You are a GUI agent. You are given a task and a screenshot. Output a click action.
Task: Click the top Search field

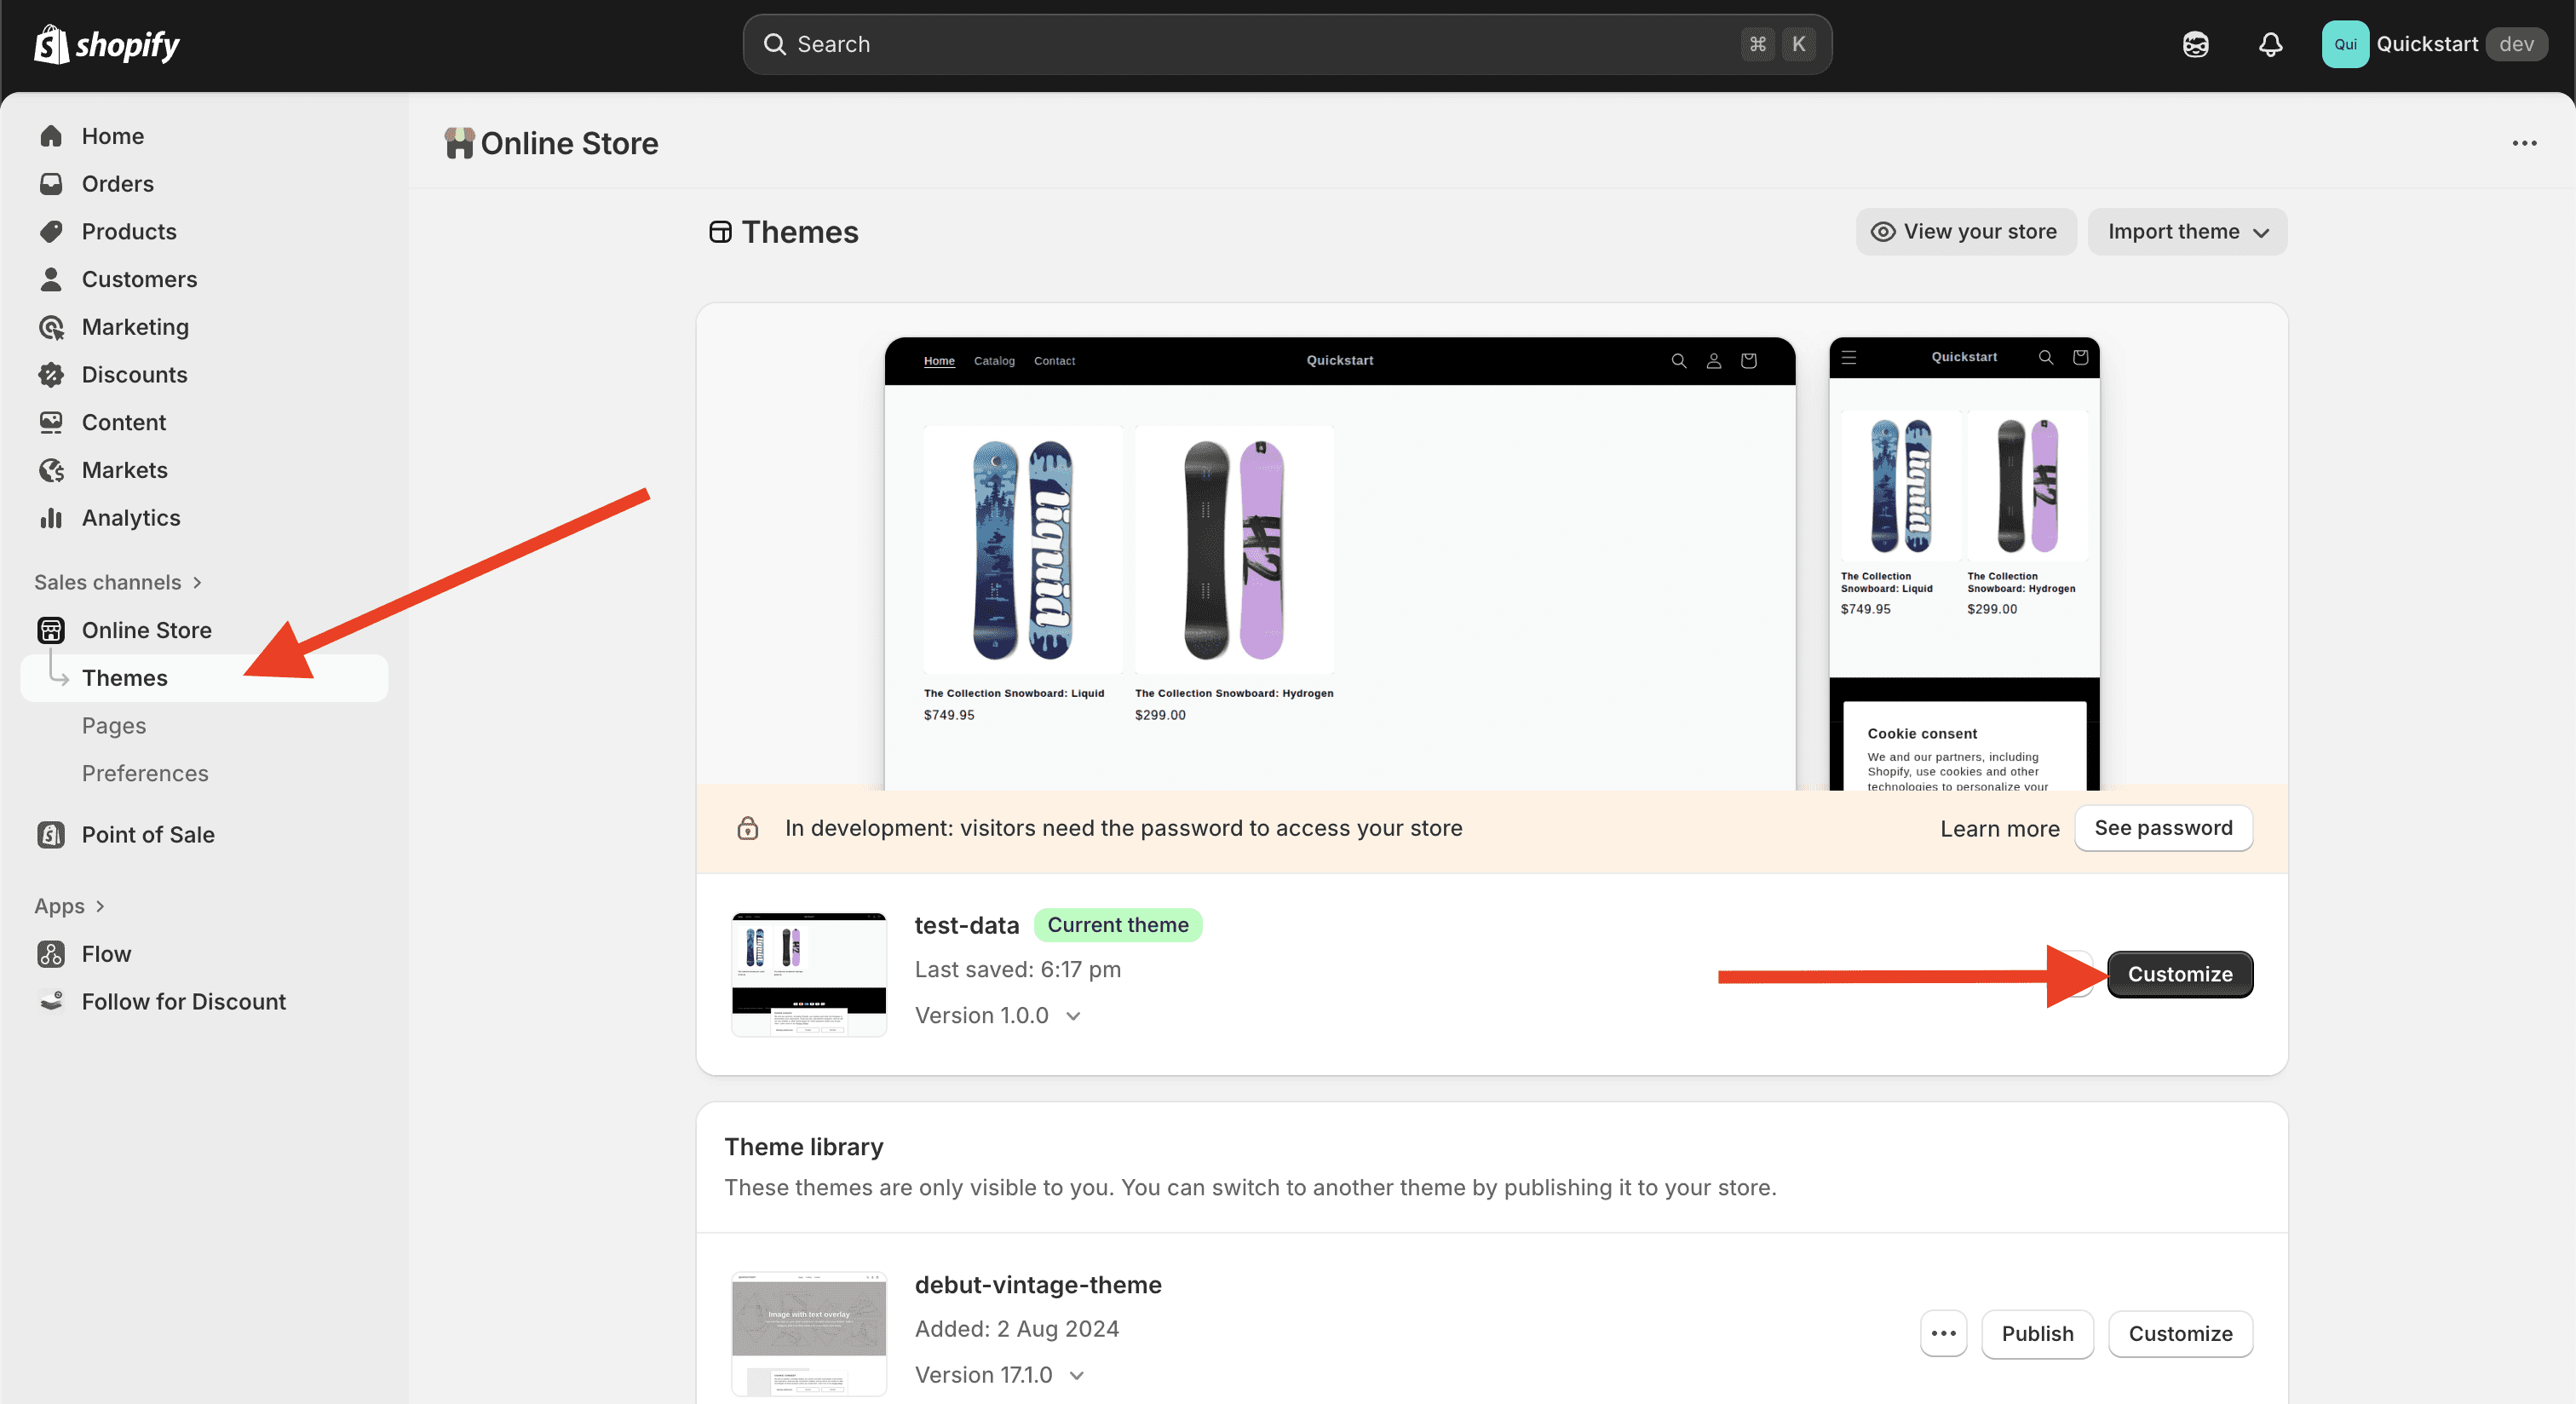click(1250, 44)
